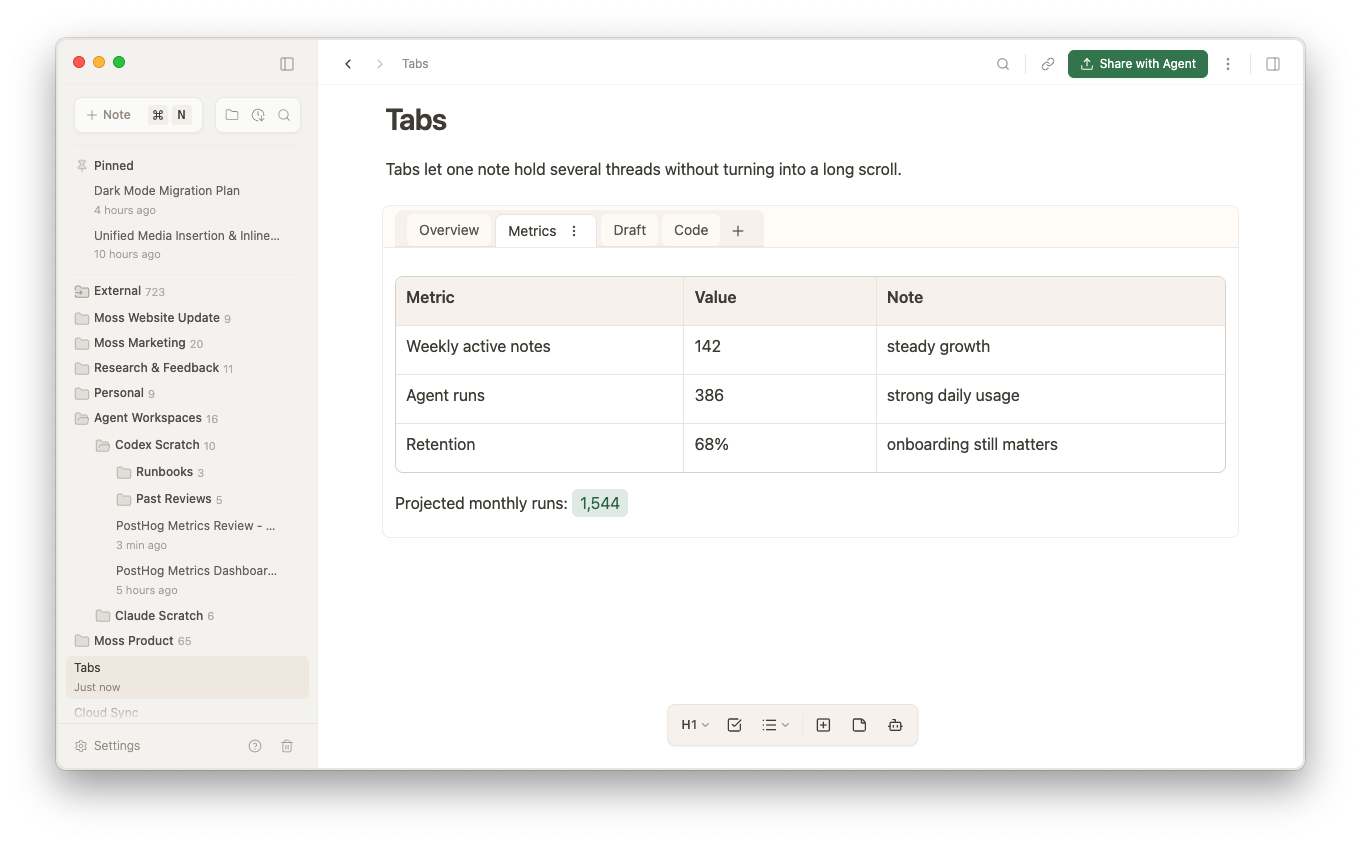Open the Dark Mode Migration Plan note
The width and height of the screenshot is (1361, 844).
click(166, 190)
